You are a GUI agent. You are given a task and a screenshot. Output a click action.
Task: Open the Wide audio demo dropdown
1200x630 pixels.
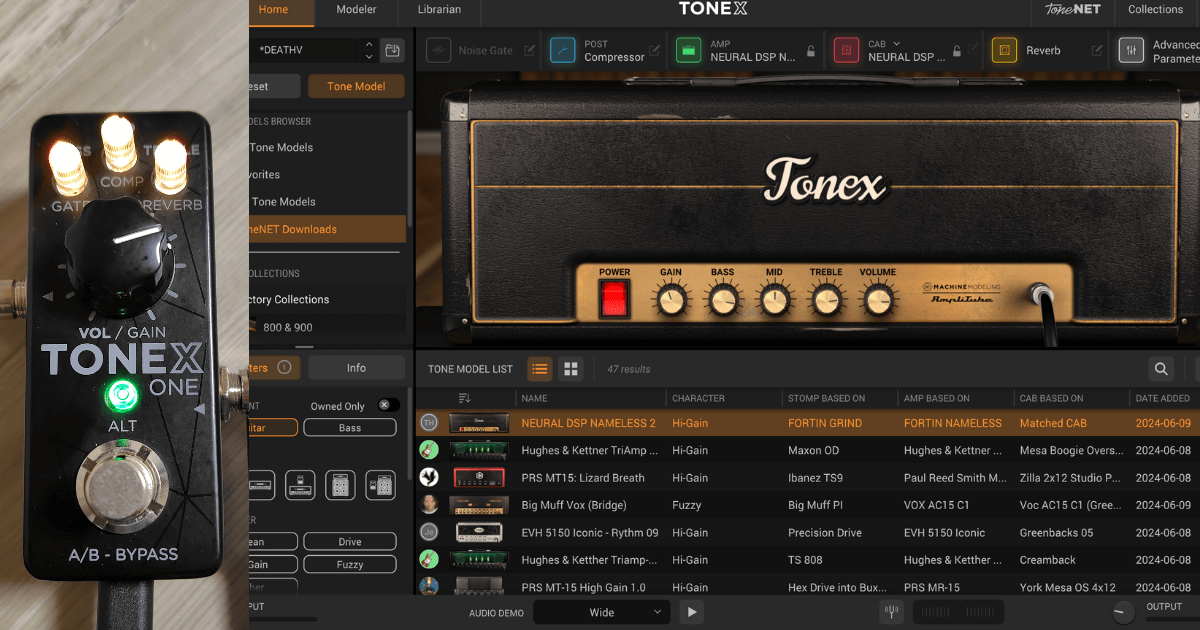coord(601,612)
